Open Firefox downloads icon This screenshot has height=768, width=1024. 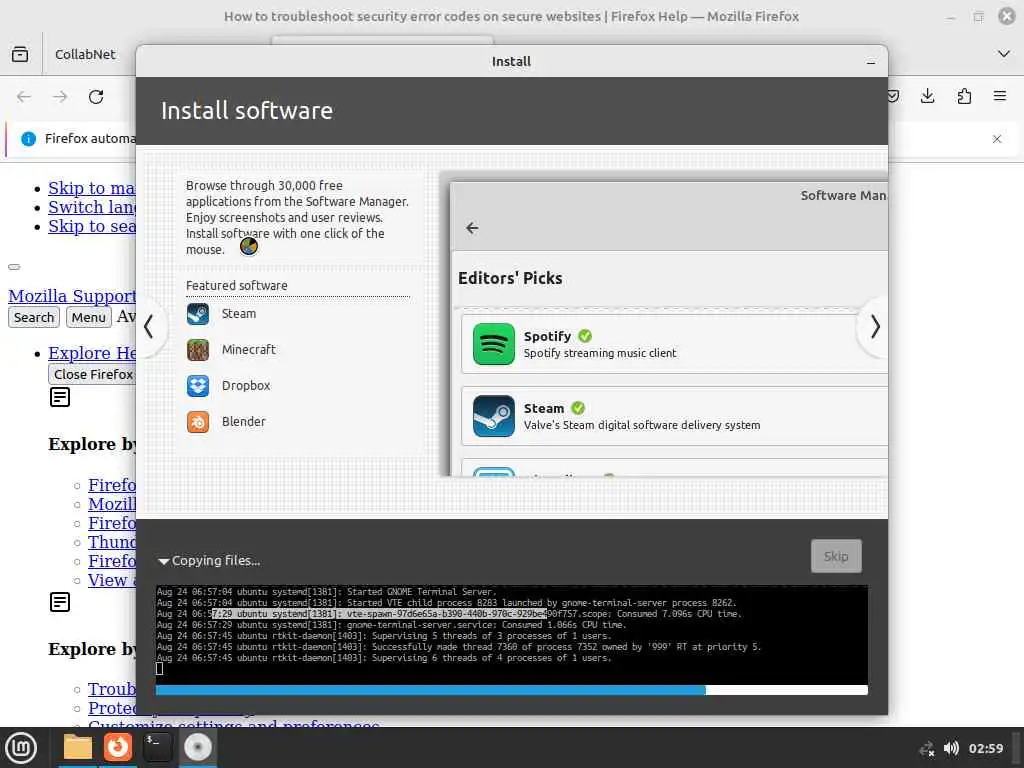[x=927, y=97]
